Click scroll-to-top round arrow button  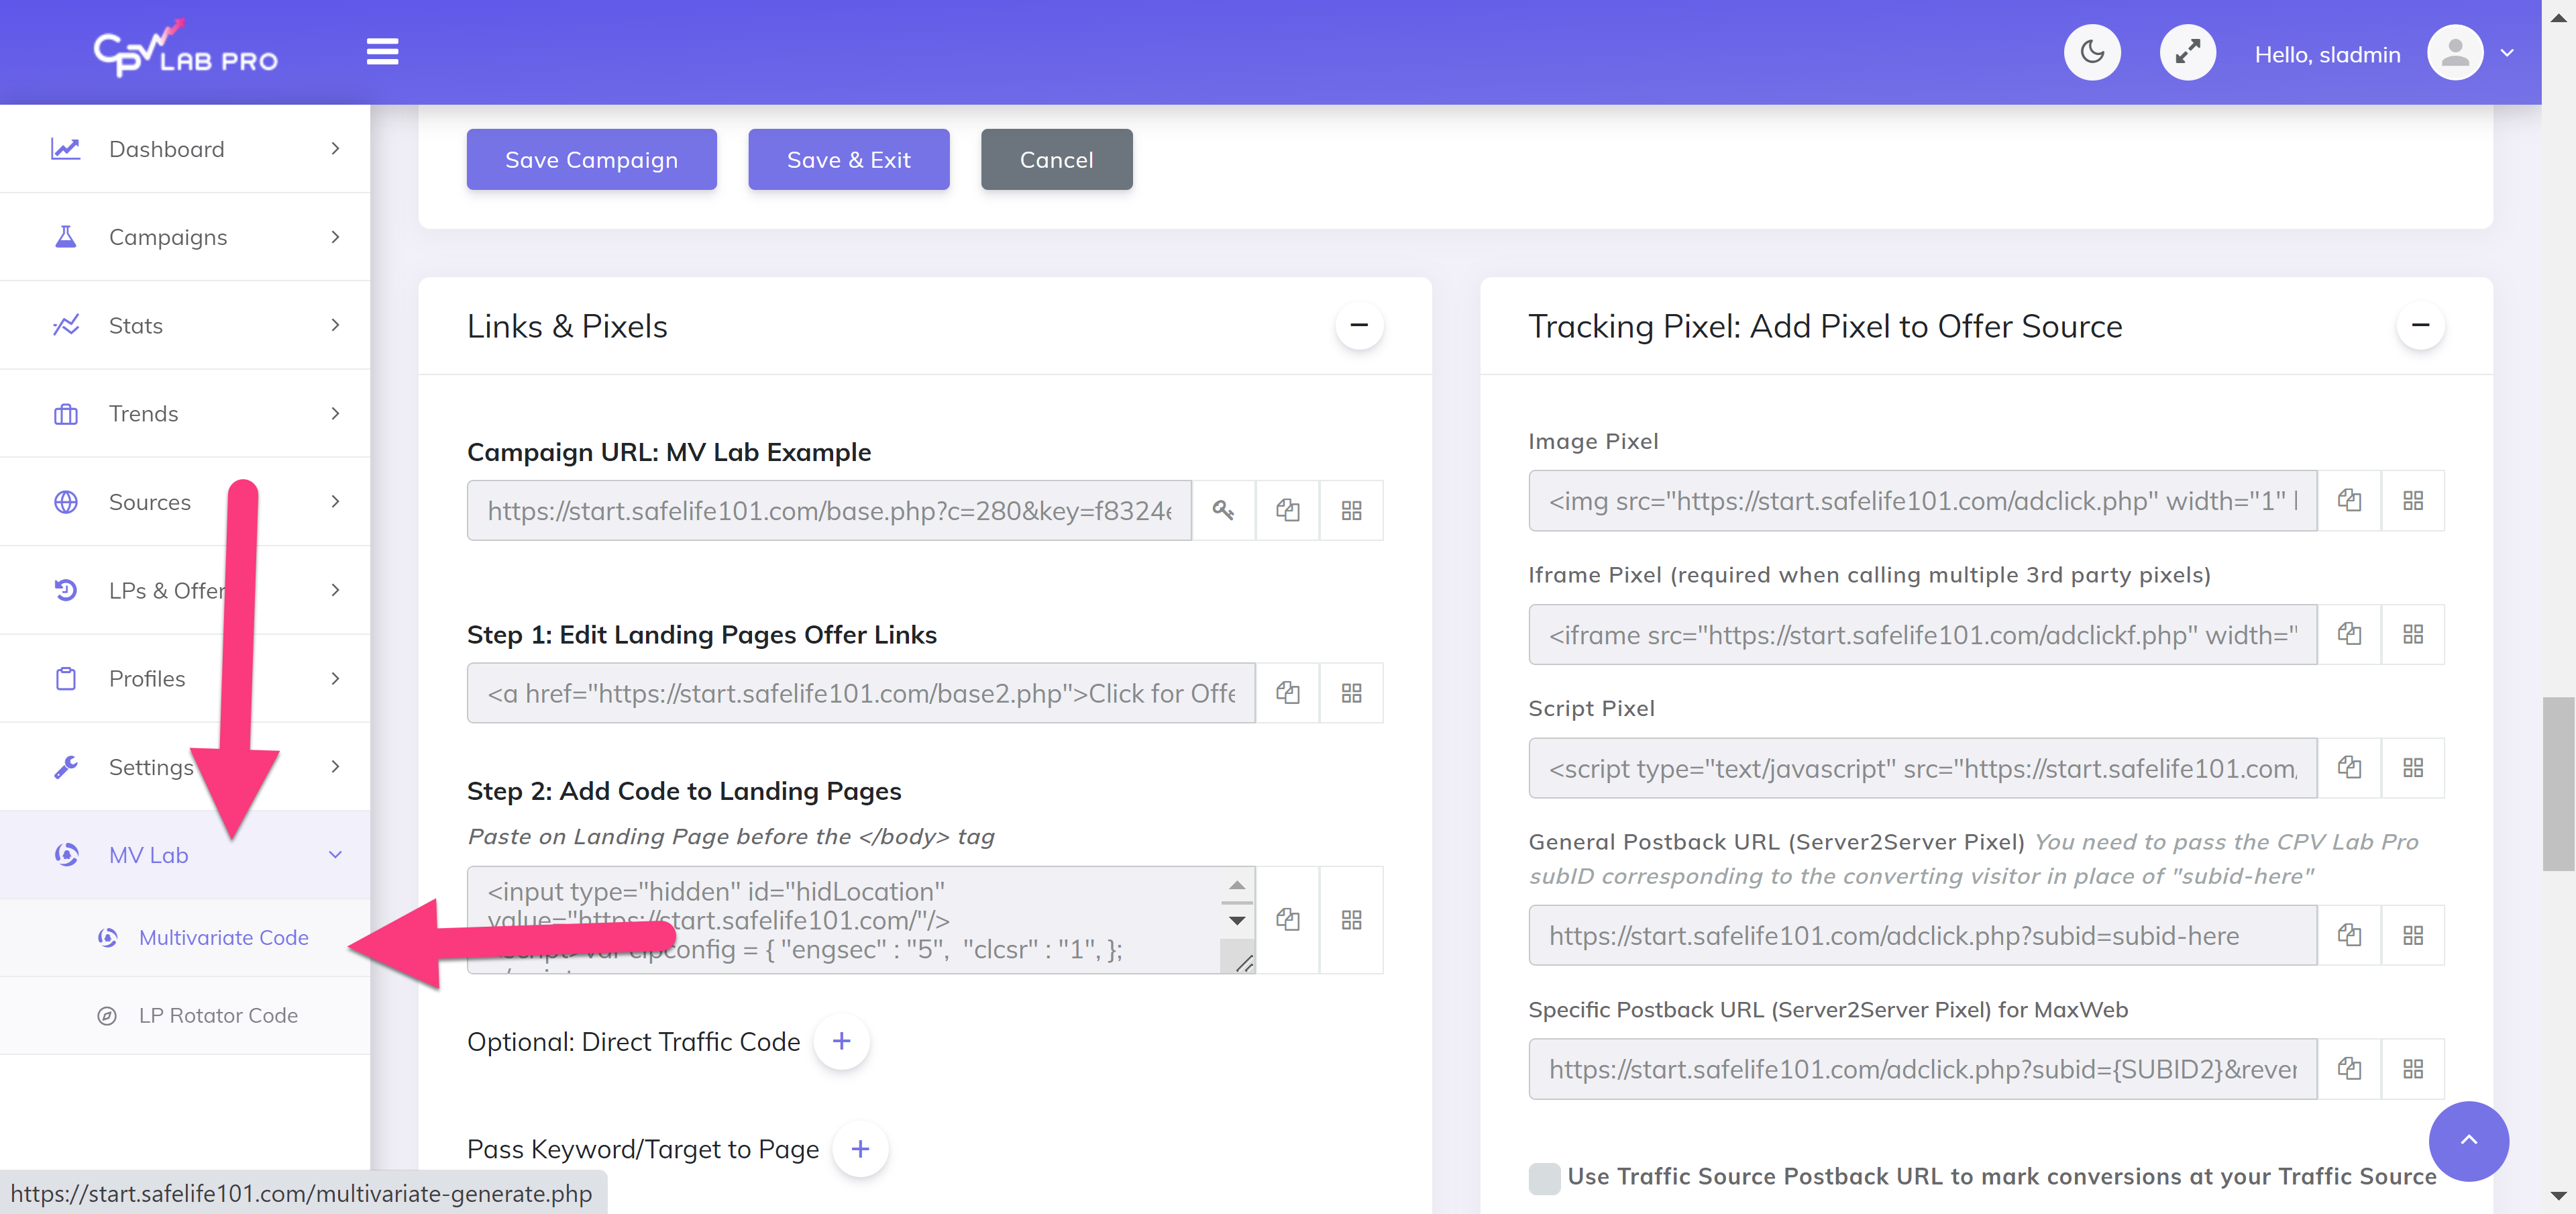tap(2468, 1140)
